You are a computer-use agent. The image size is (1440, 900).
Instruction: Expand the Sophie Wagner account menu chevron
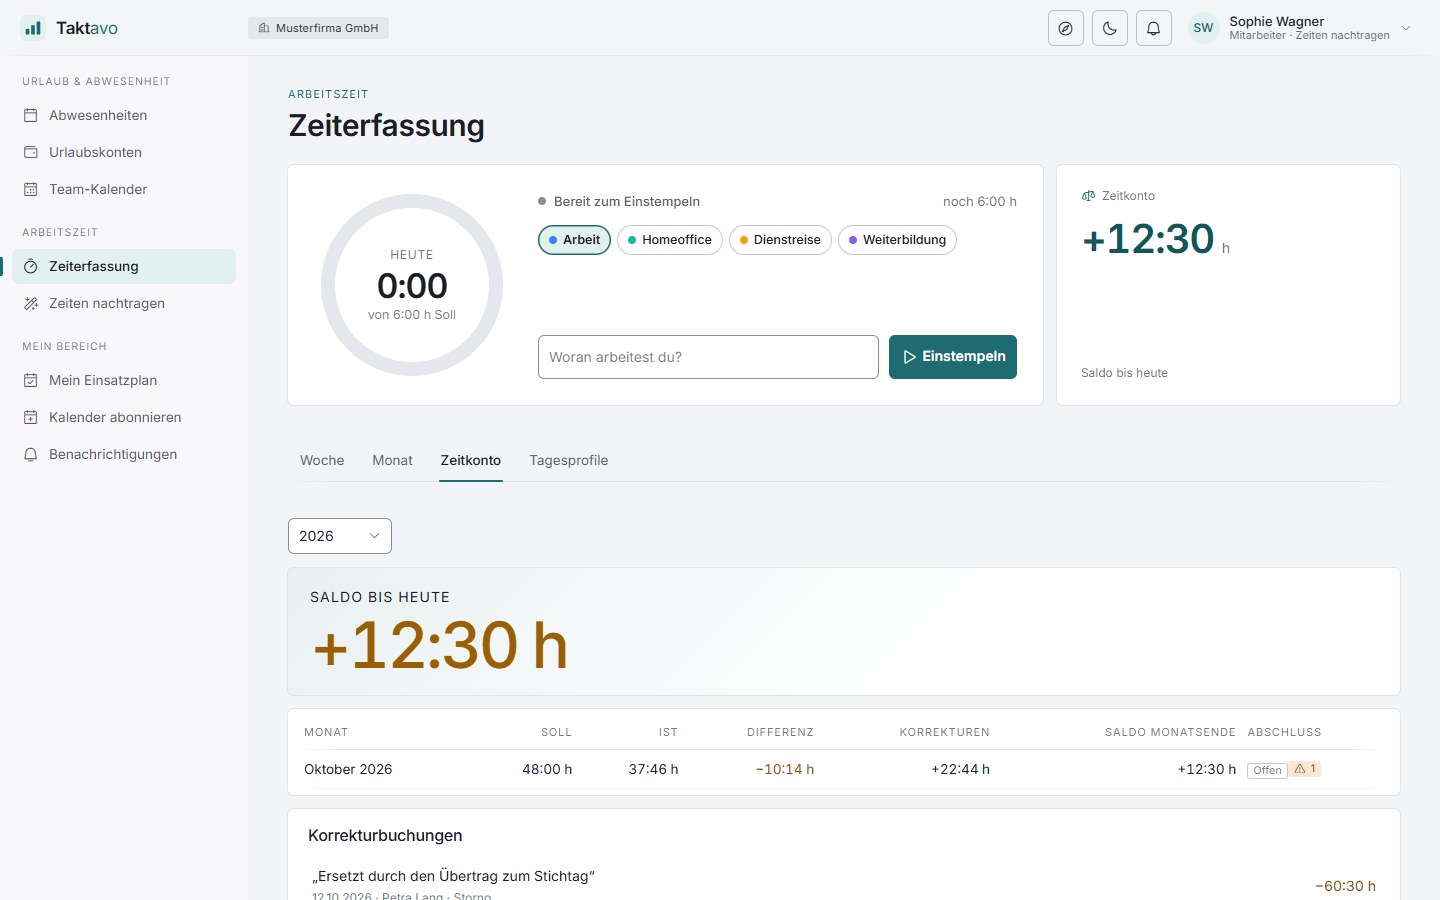click(1406, 28)
